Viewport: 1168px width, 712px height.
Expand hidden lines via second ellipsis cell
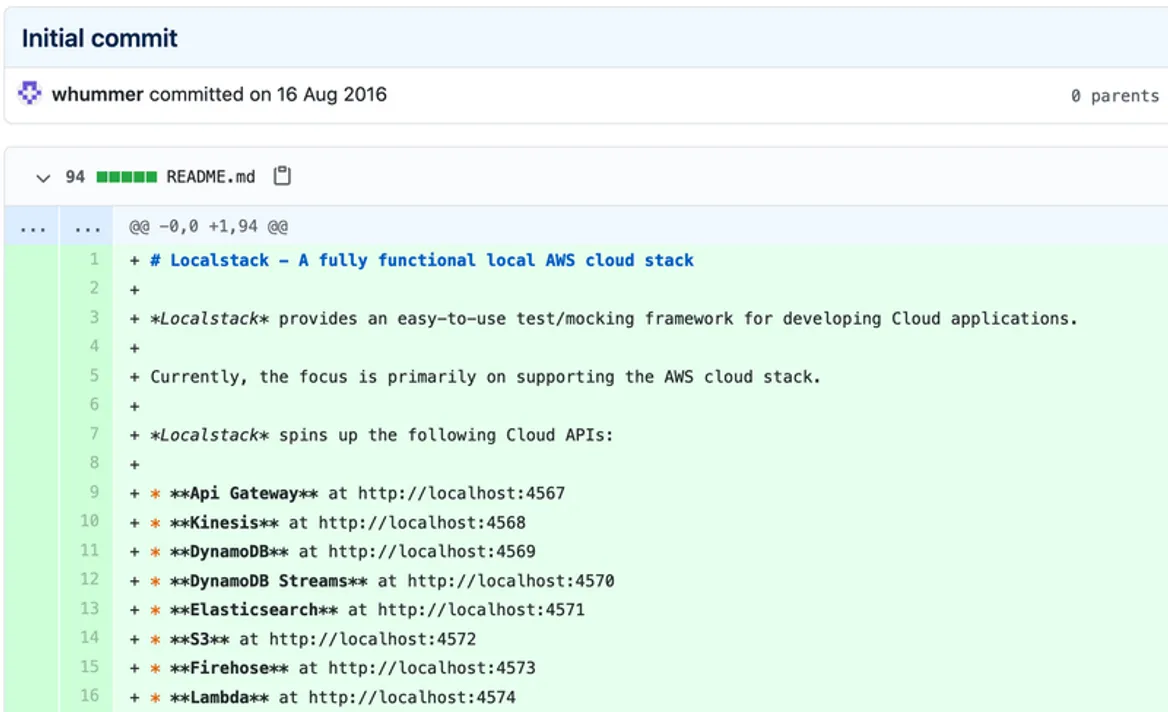click(87, 227)
